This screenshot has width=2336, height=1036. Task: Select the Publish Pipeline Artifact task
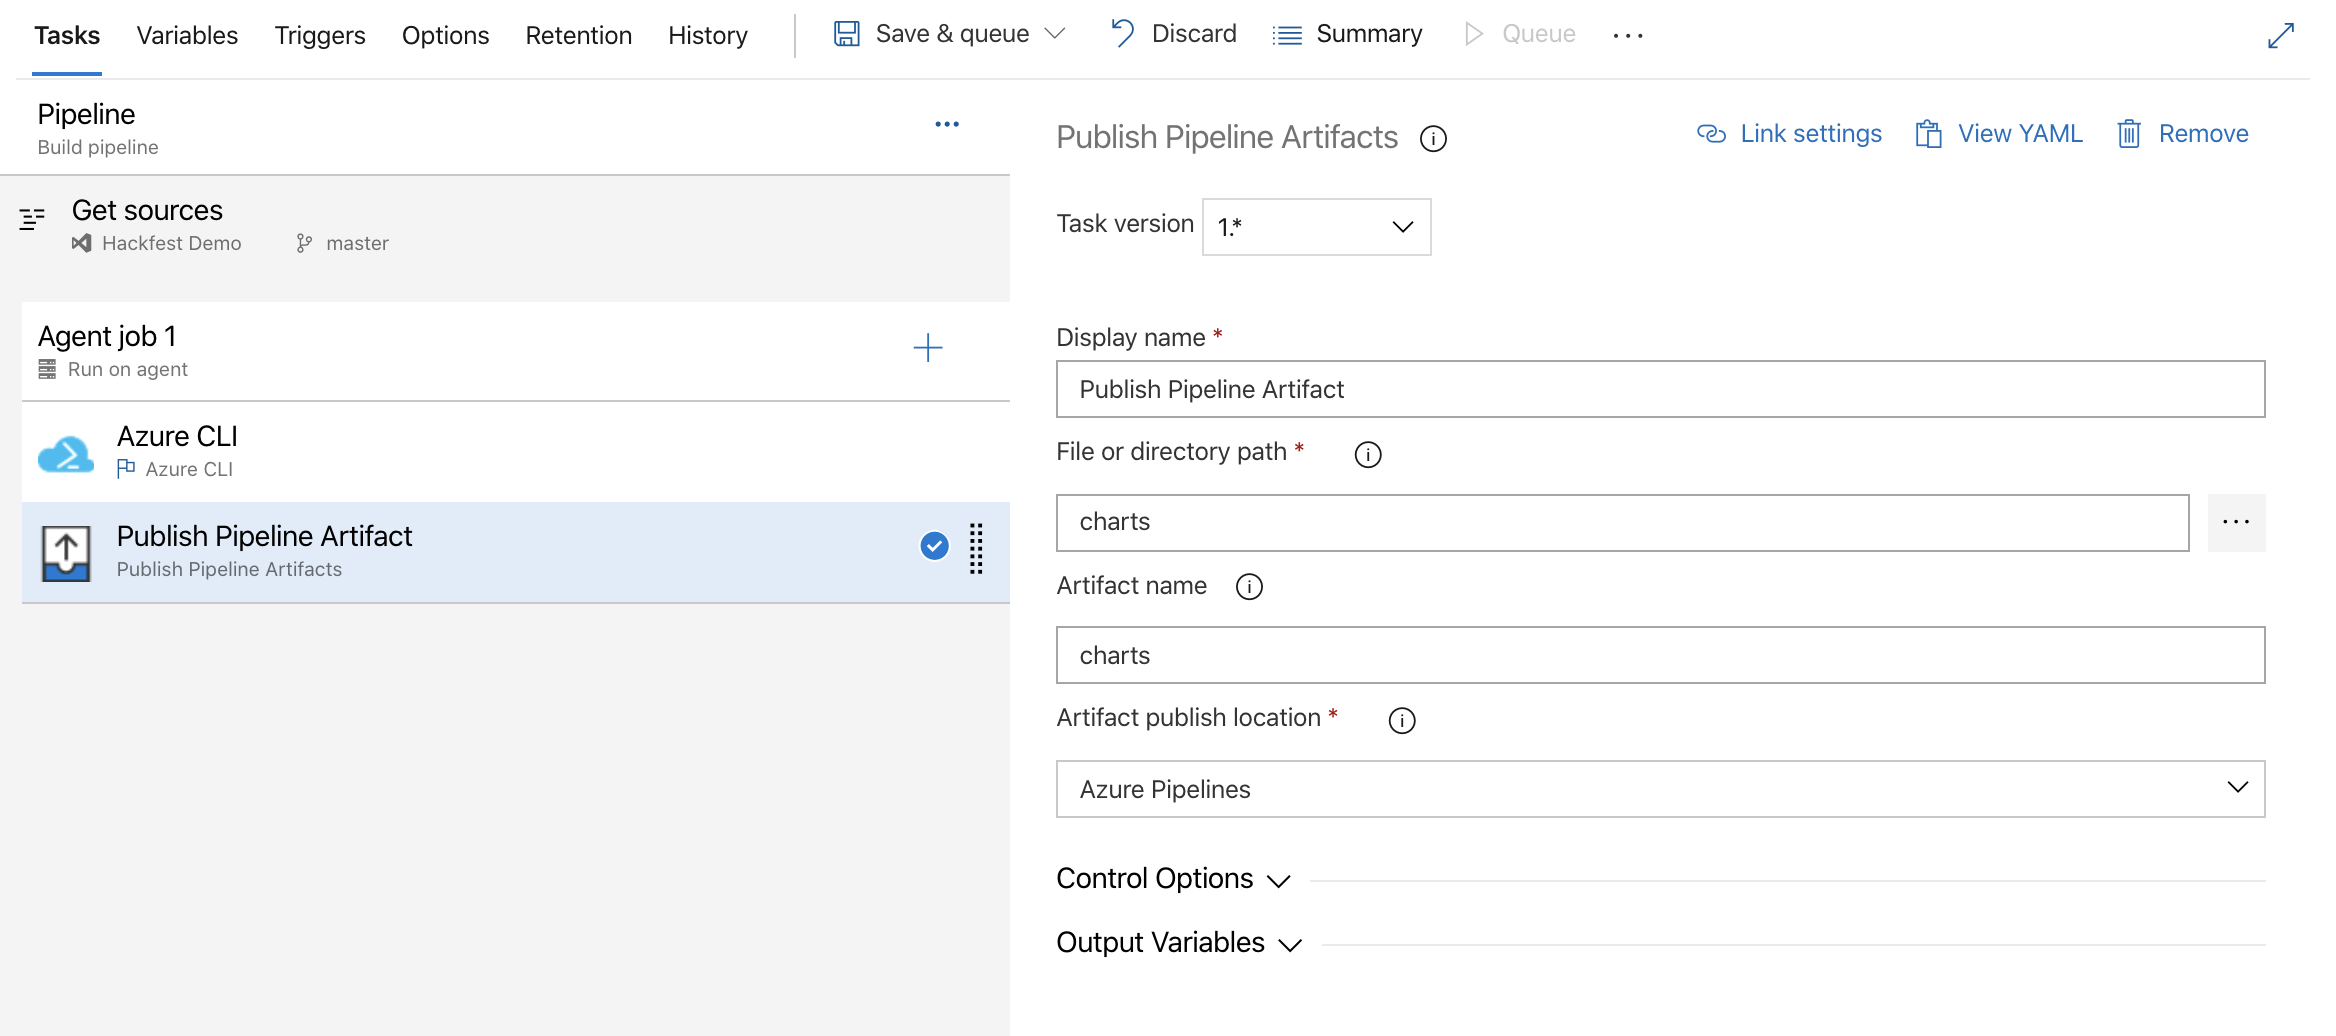[515, 552]
